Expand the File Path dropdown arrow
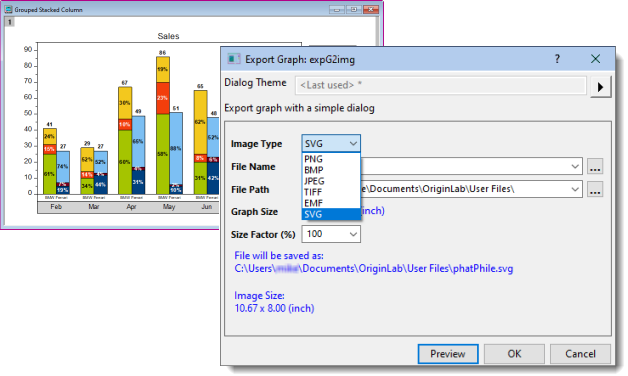Screen dimensions: 628x376 pyautogui.click(x=575, y=189)
